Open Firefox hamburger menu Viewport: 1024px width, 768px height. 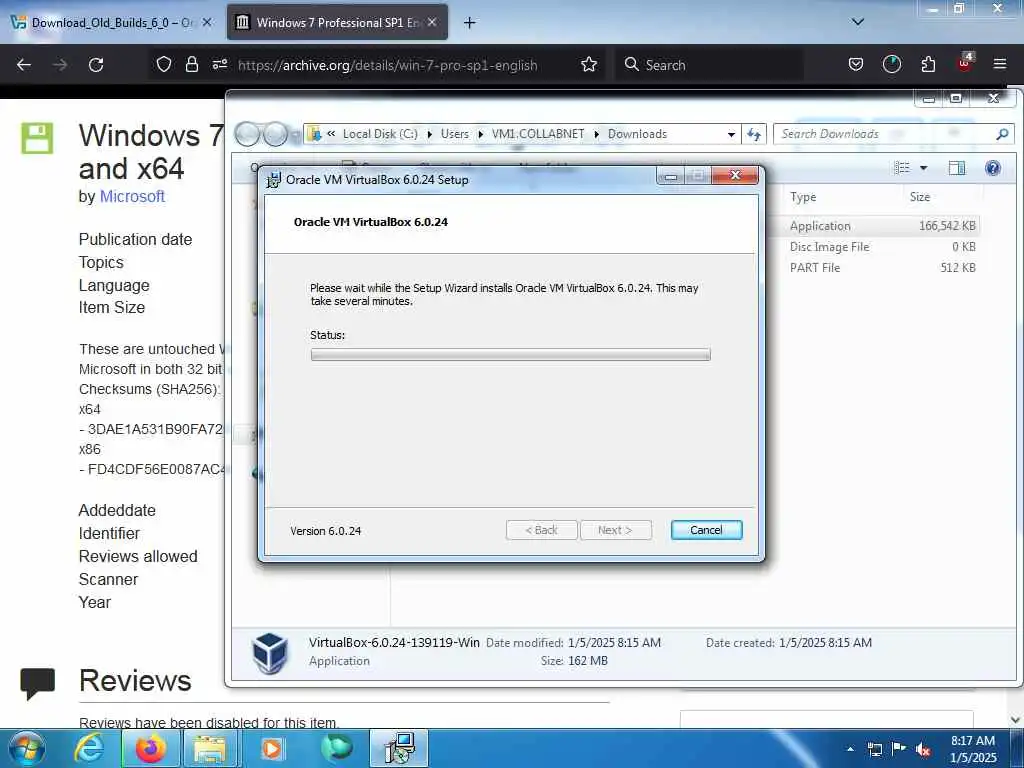pos(1000,64)
